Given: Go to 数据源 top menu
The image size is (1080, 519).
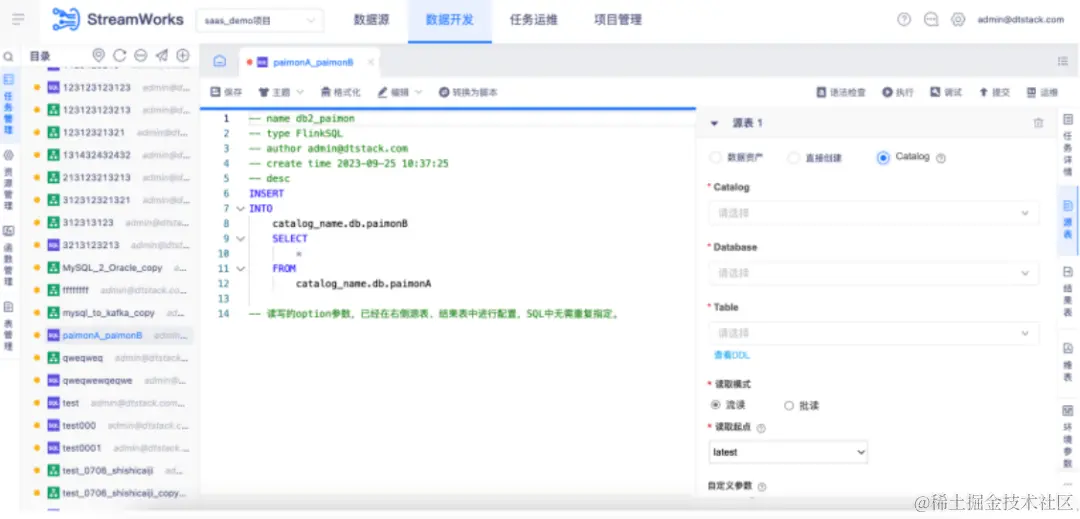Looking at the screenshot, I should 372,20.
